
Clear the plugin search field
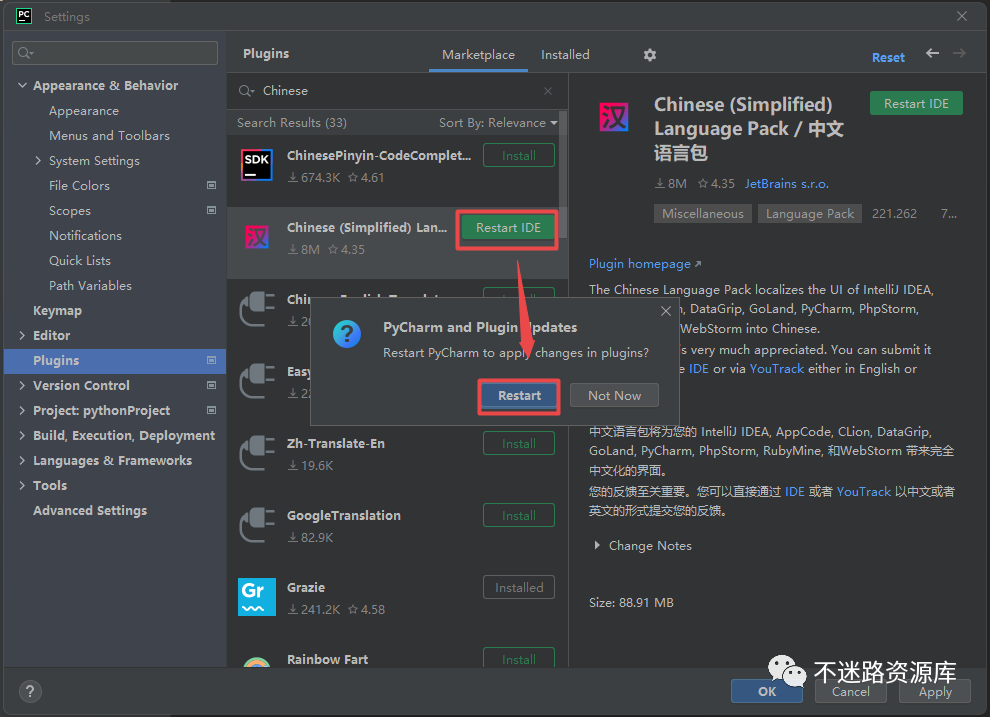pos(548,91)
